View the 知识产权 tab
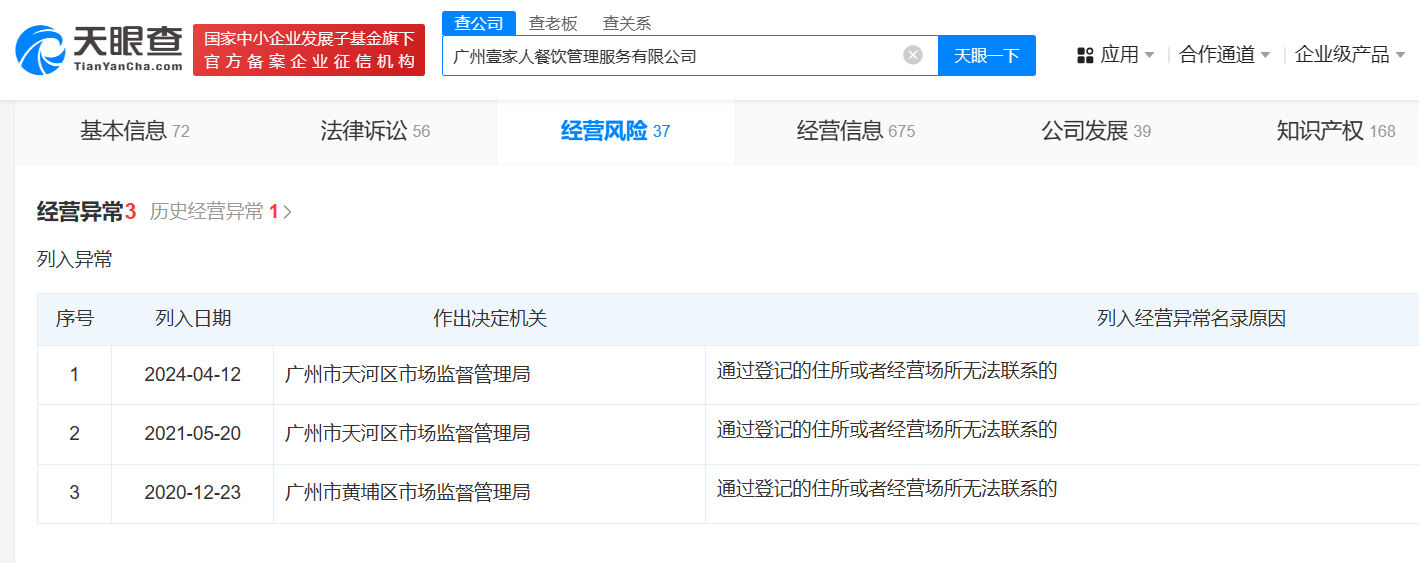This screenshot has width=1419, height=563. pos(1335,131)
